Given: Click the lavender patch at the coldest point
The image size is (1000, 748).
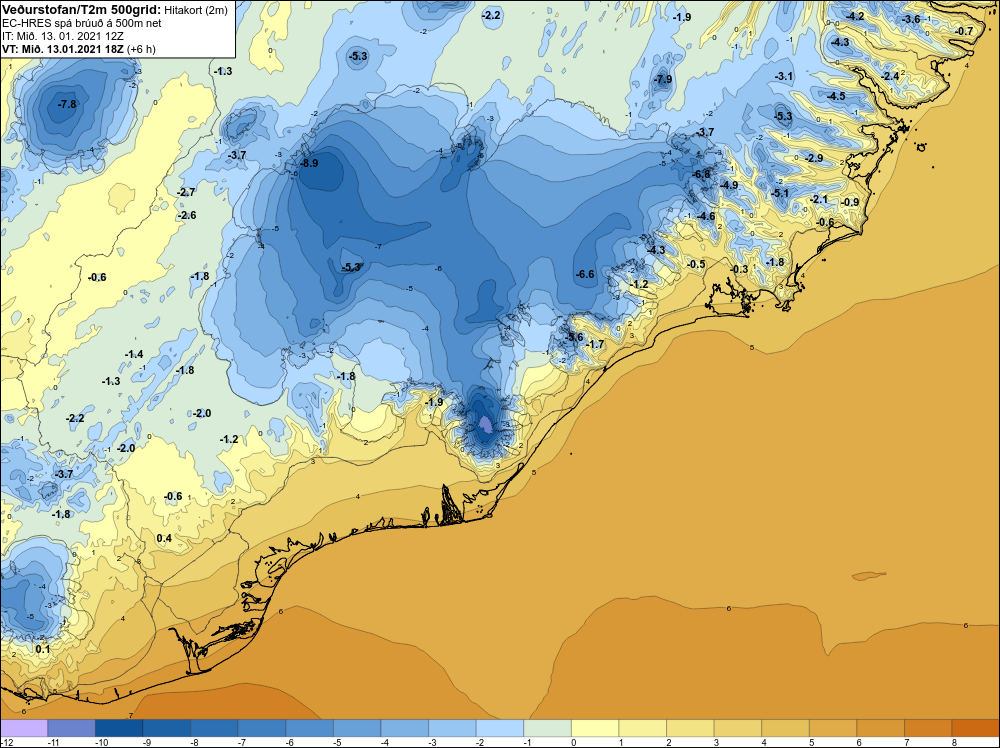Looking at the screenshot, I should 485,425.
